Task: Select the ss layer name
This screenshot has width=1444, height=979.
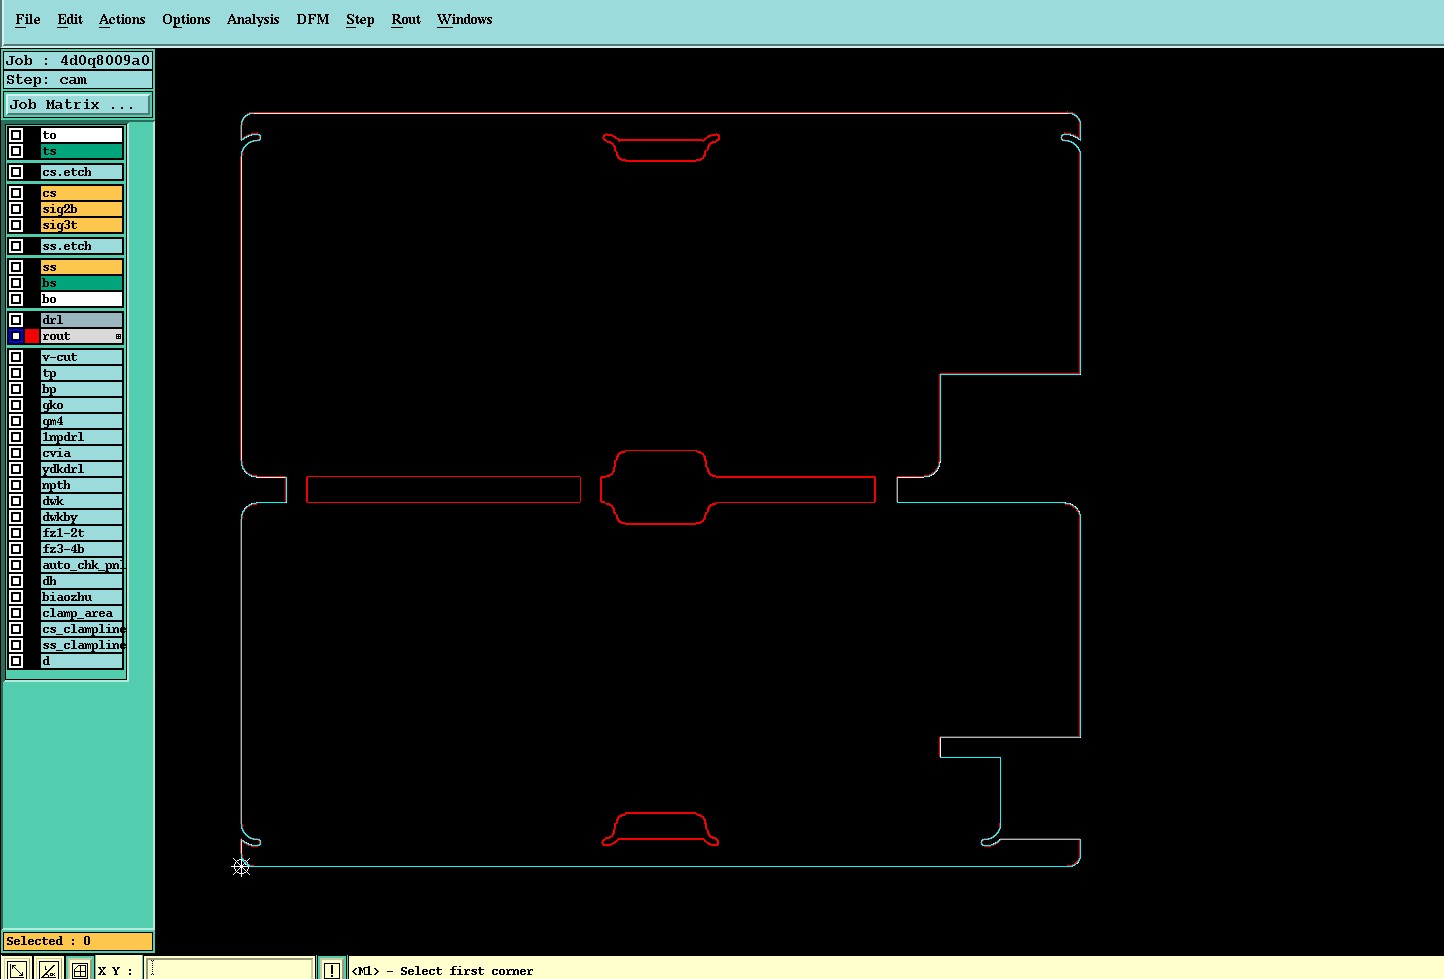Action: point(81,267)
